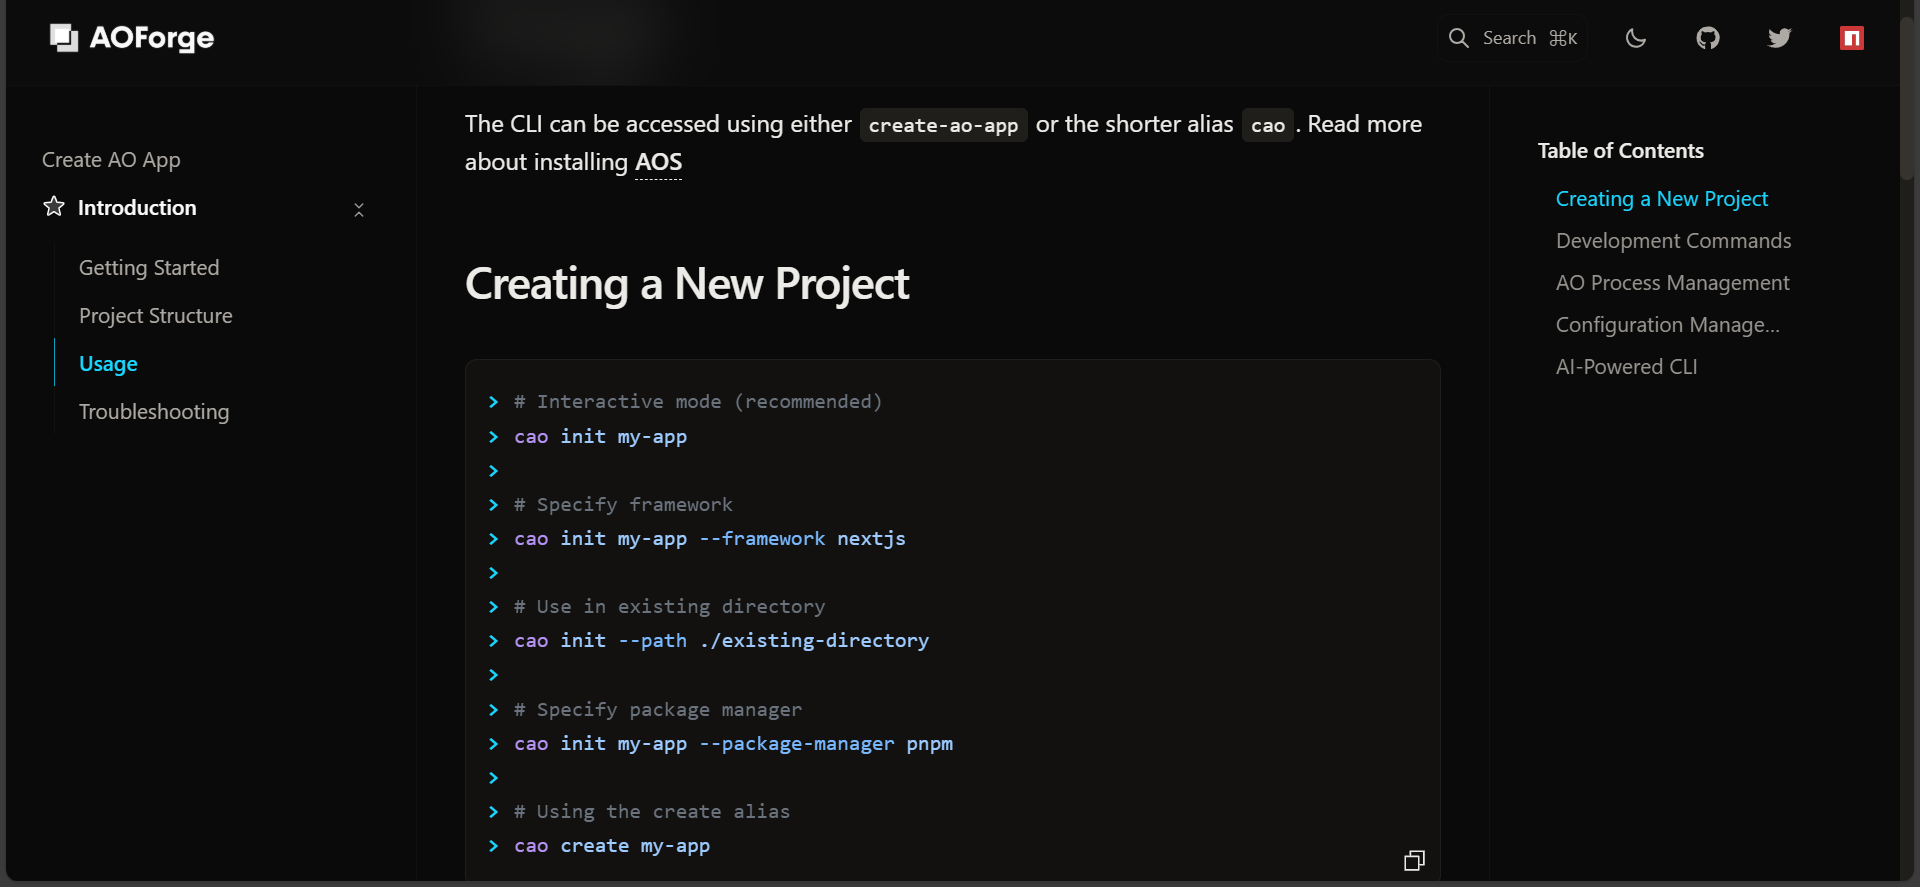1920x887 pixels.
Task: Open the Search box
Action: pos(1512,38)
